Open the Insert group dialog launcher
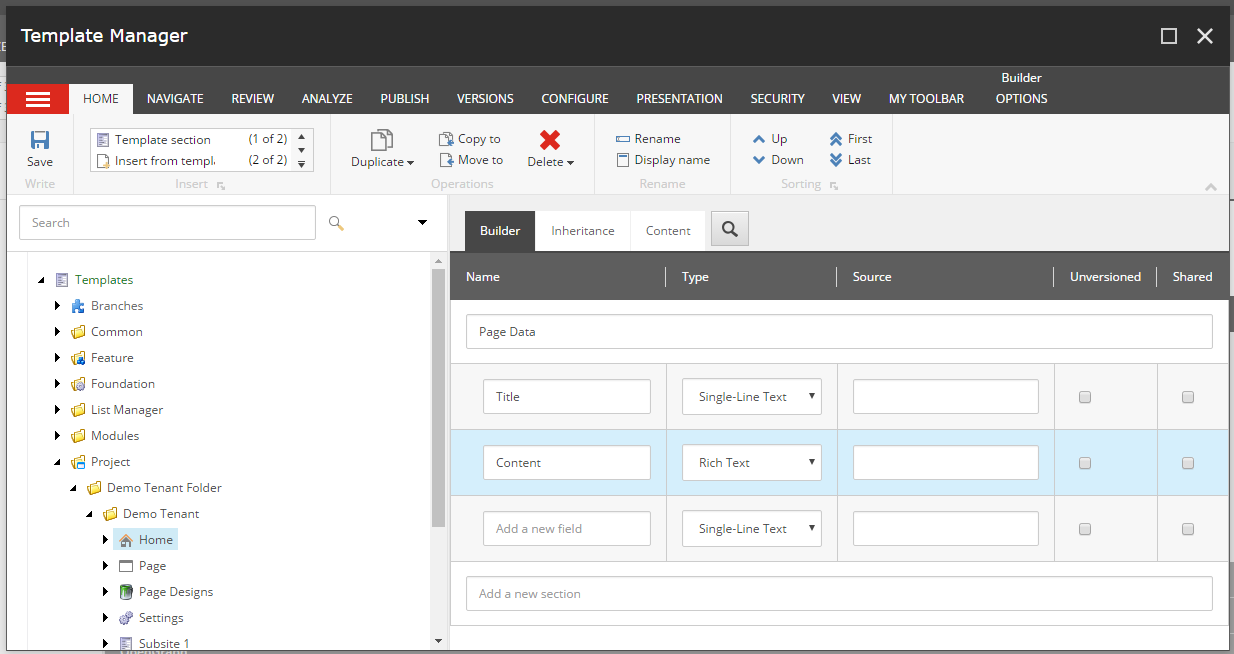 point(221,186)
